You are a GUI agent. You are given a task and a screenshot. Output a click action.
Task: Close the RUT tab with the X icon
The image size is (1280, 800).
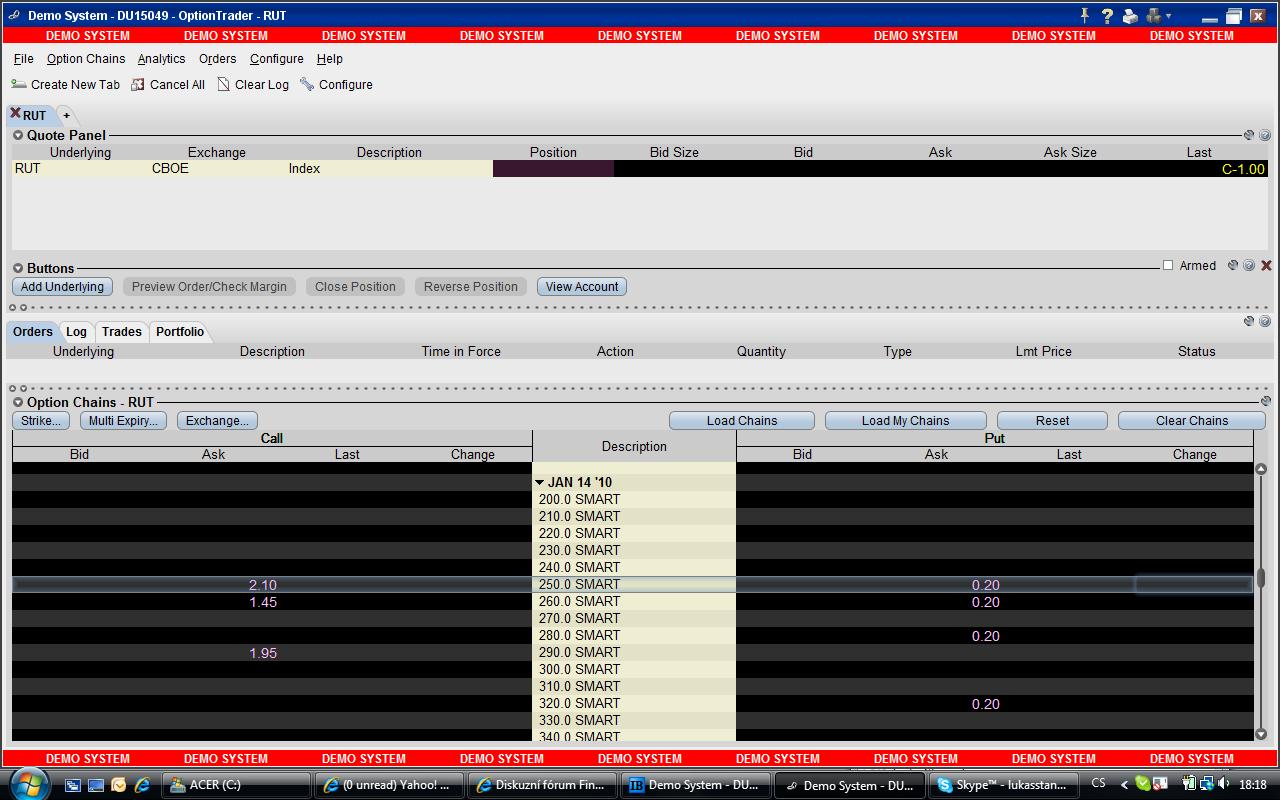point(15,113)
